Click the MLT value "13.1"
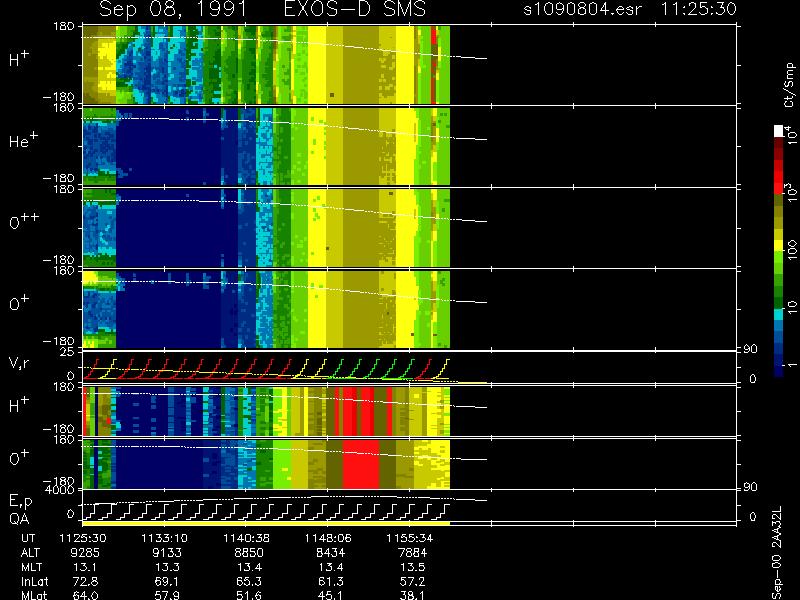Viewport: 800px width, 600px height. coord(85,567)
